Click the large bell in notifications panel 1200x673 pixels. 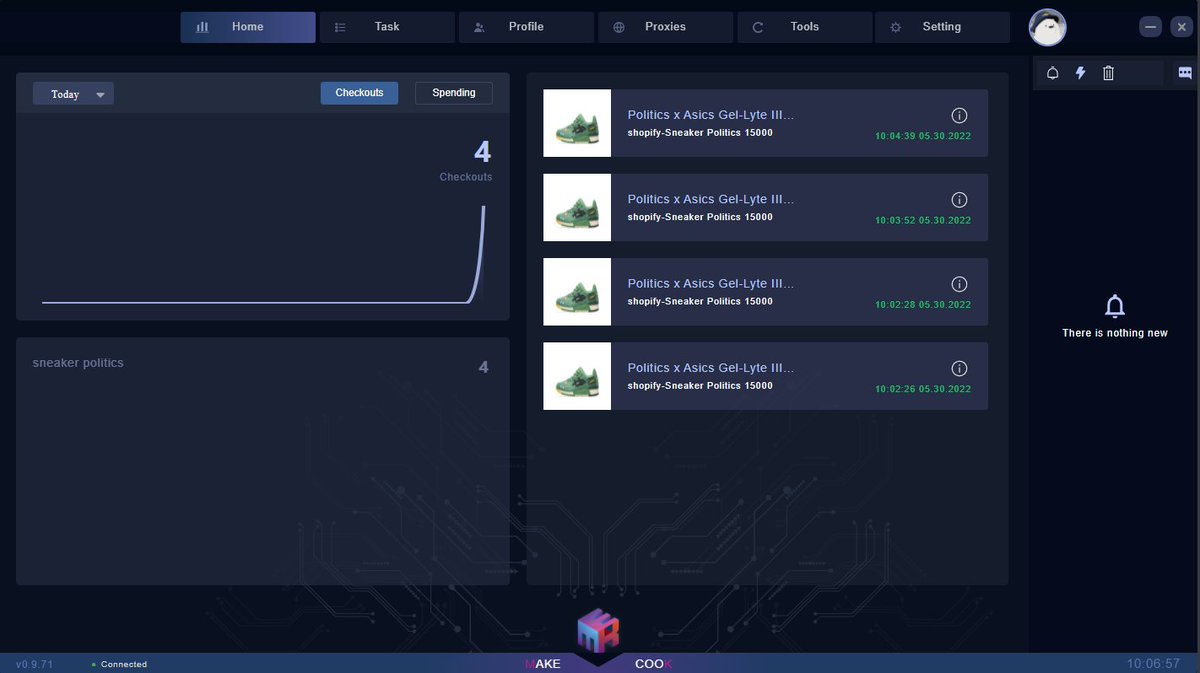[x=1115, y=306]
